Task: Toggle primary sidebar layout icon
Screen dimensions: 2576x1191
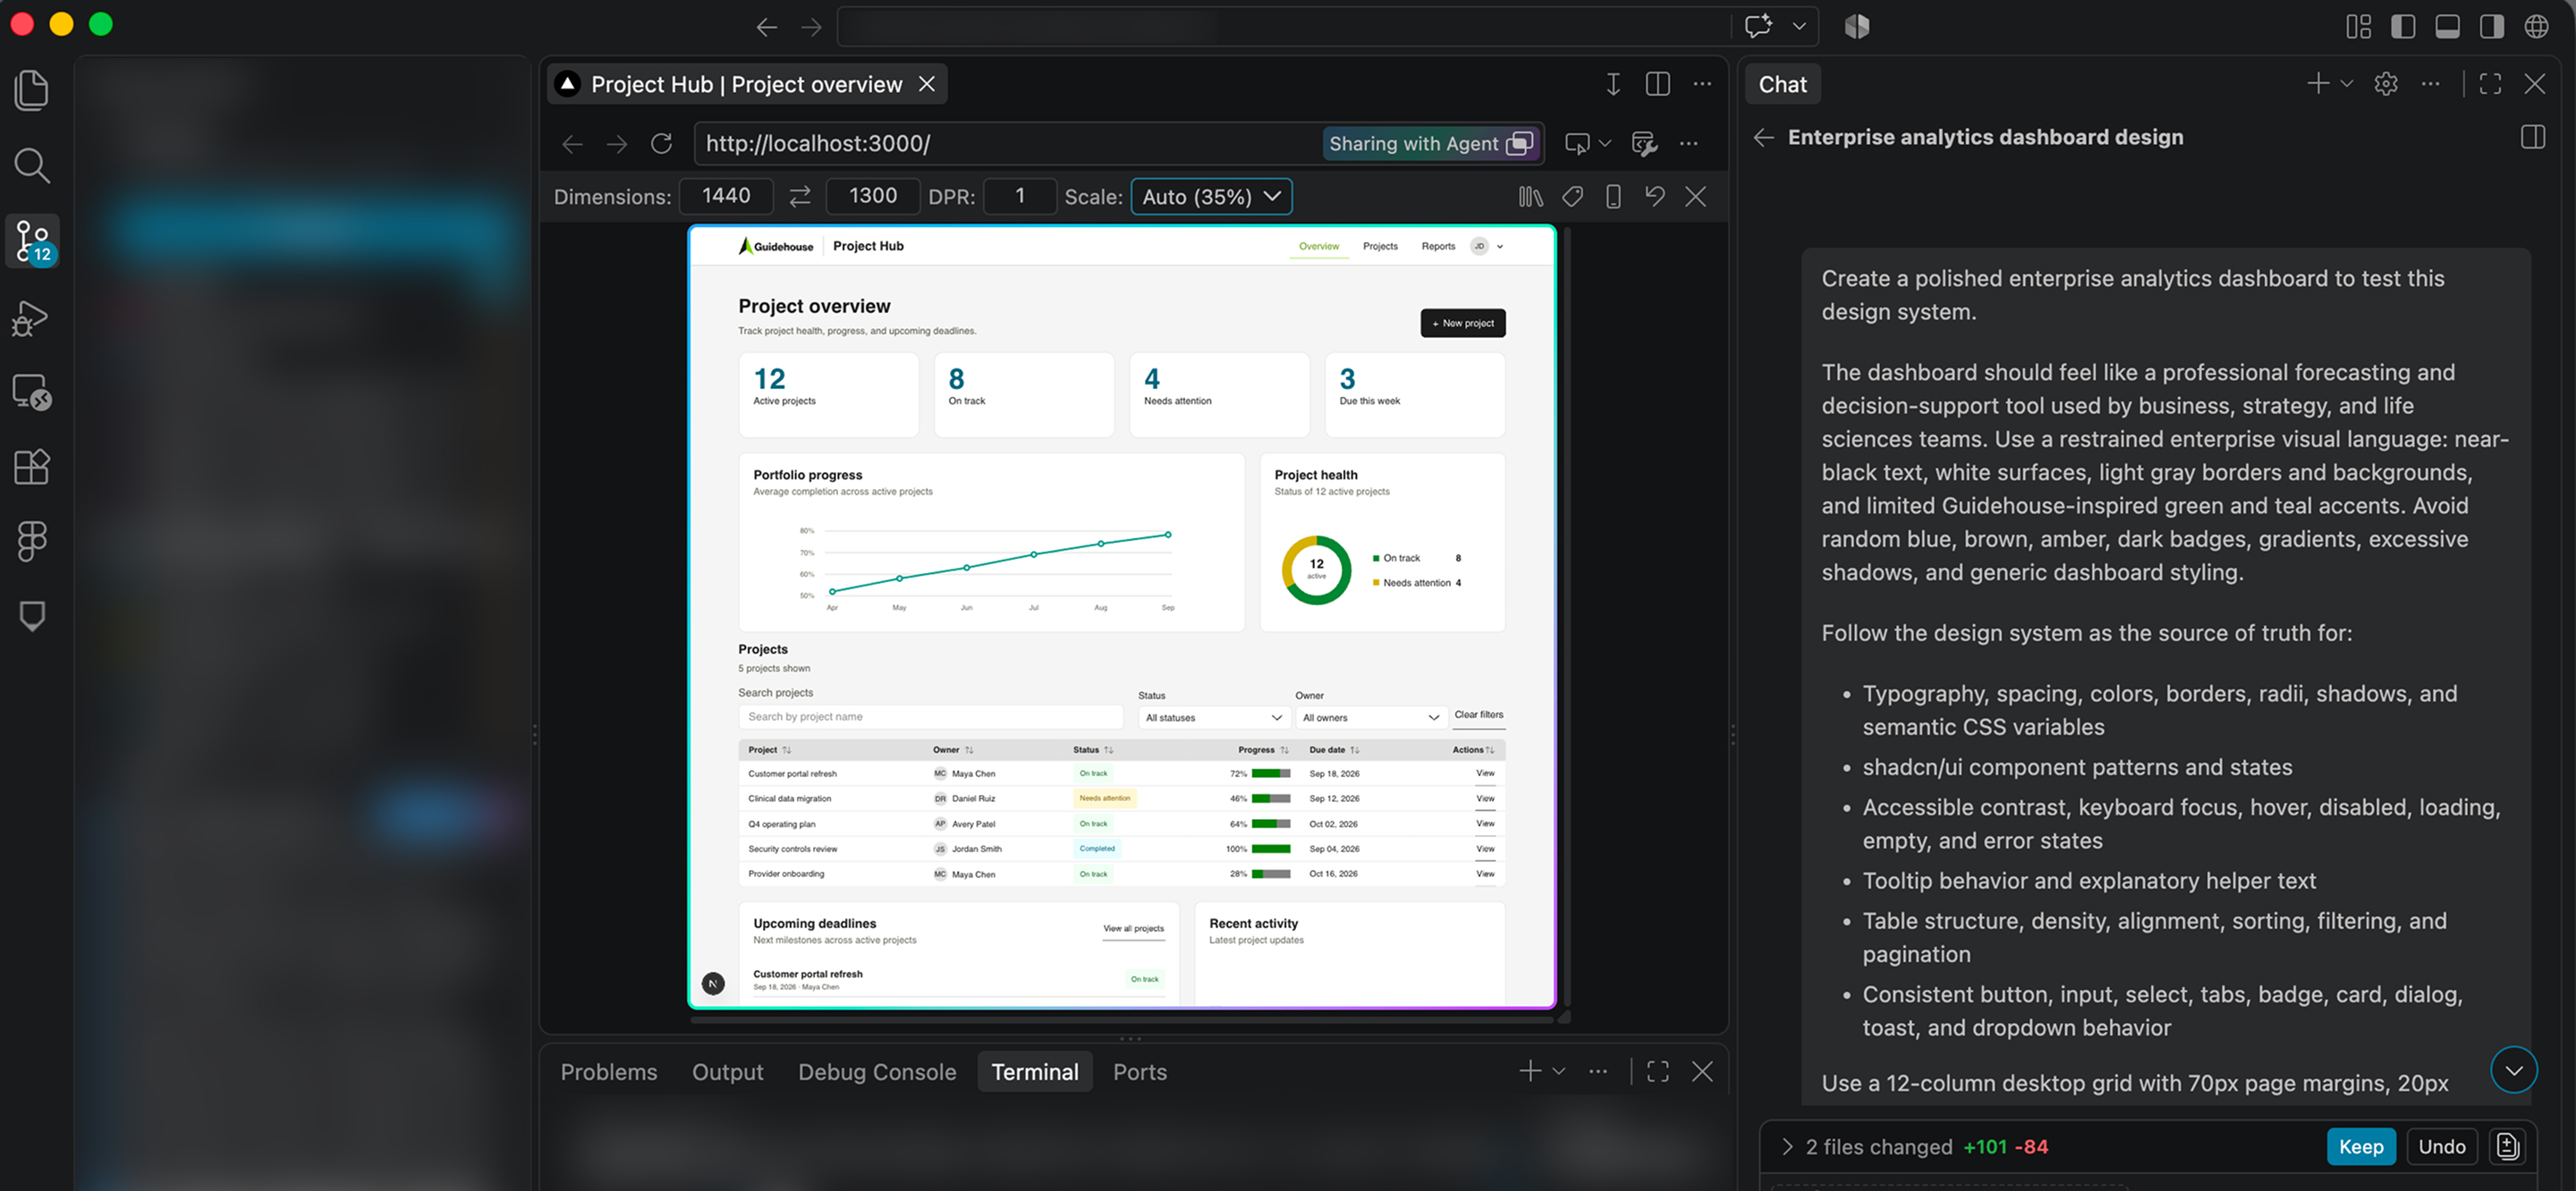Action: click(2403, 26)
